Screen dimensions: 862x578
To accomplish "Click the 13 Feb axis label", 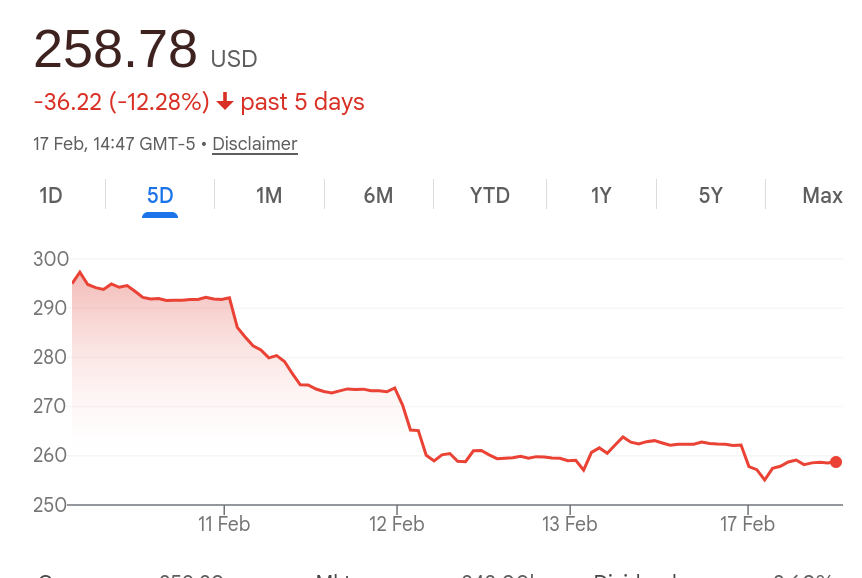I will click(x=570, y=523).
